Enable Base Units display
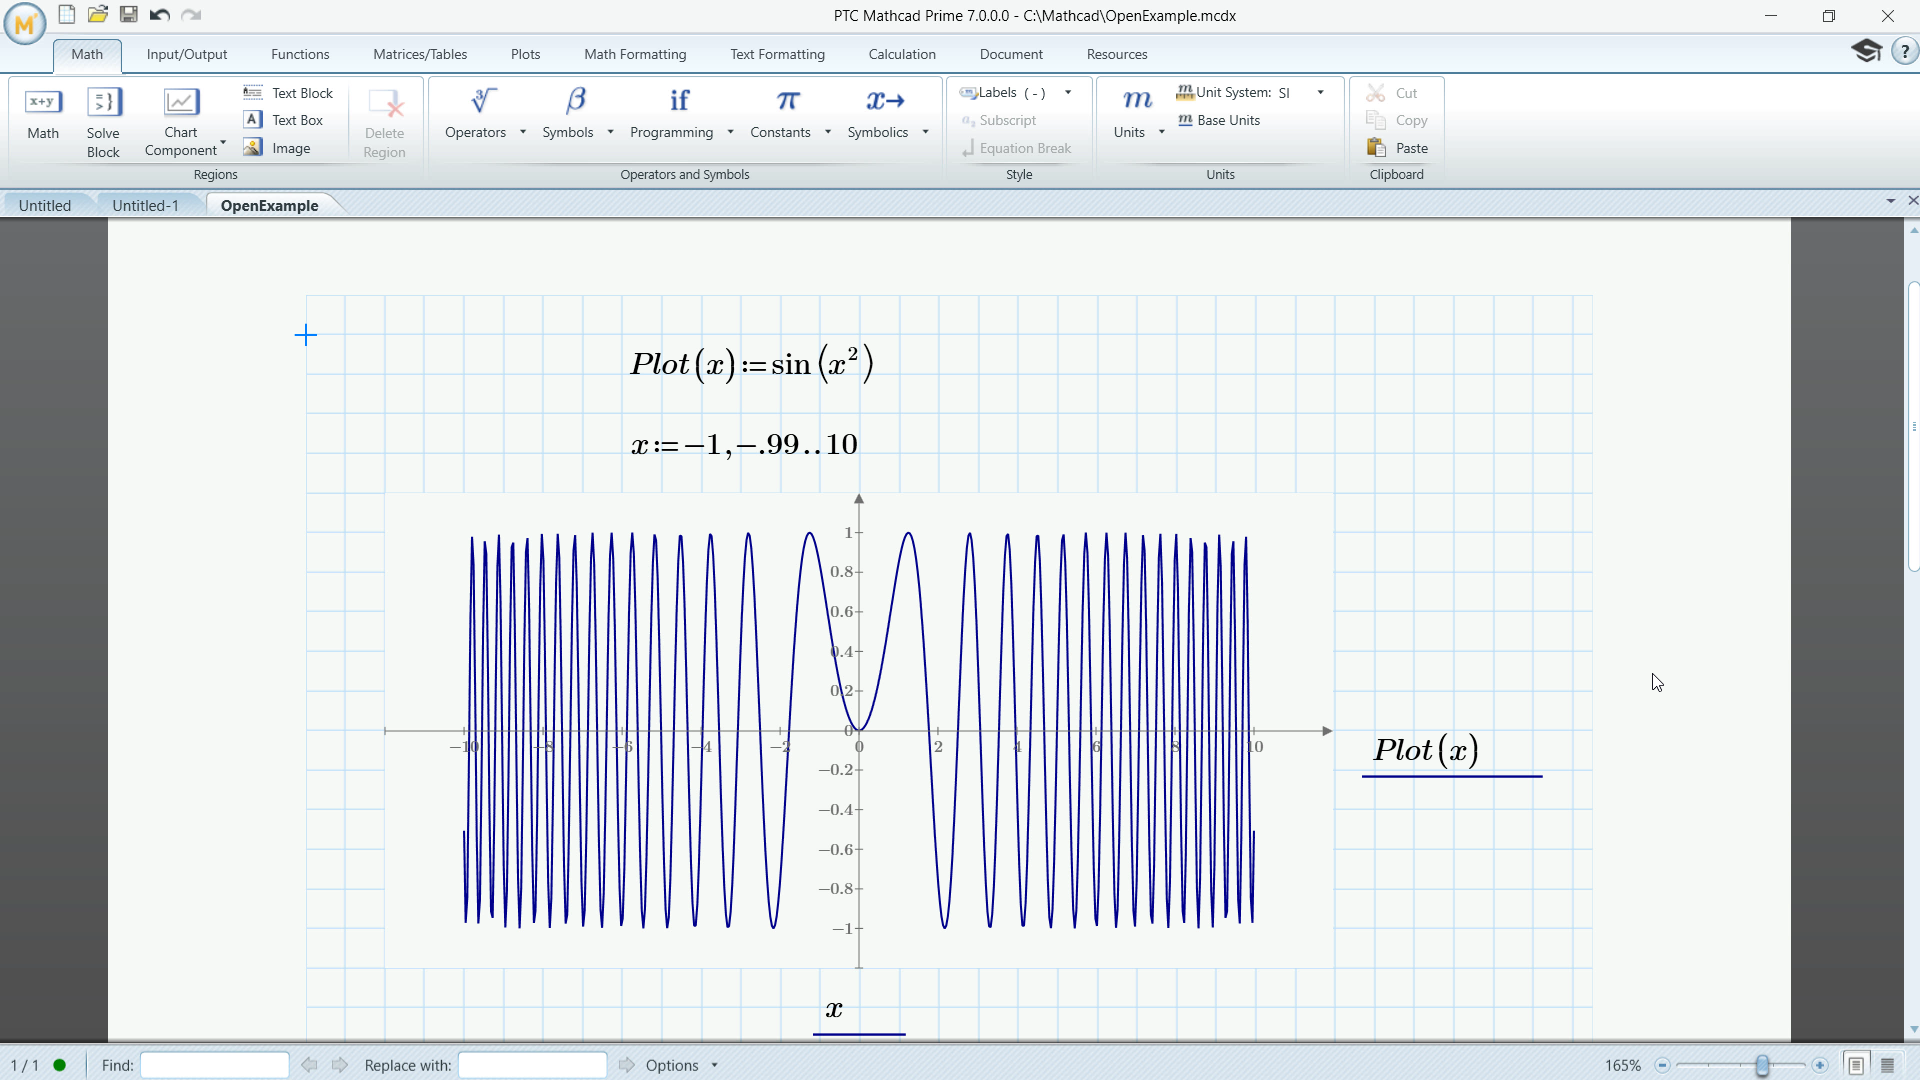The height and width of the screenshot is (1080, 1920). point(1219,120)
